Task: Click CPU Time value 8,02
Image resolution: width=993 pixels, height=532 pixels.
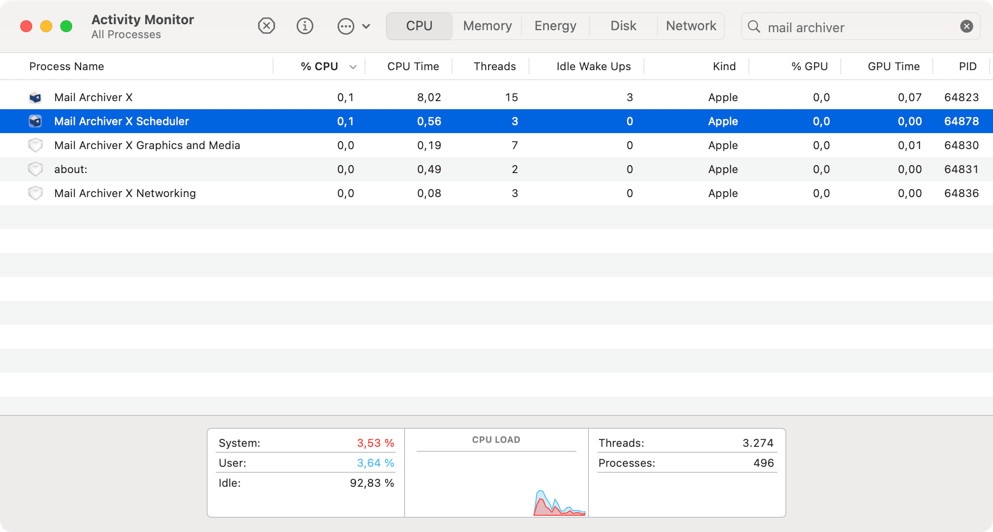Action: tap(429, 98)
